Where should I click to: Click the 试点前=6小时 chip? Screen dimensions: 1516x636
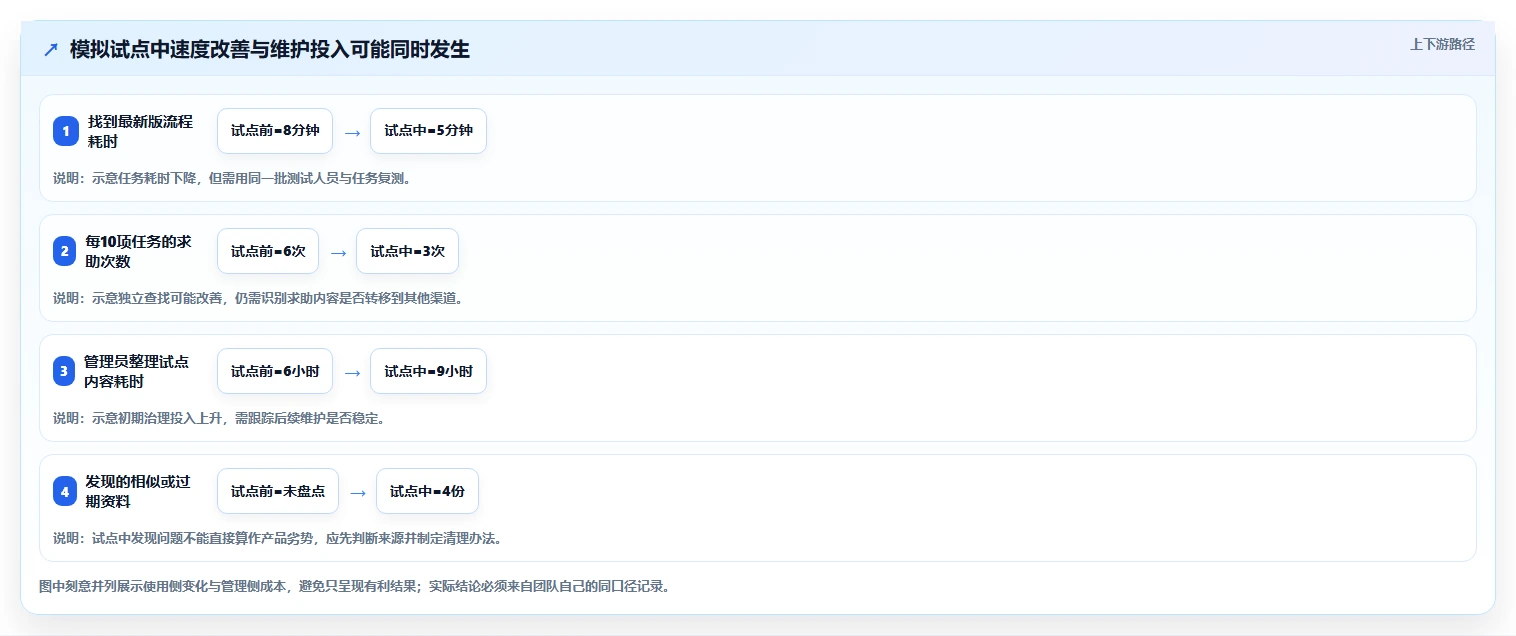click(275, 371)
